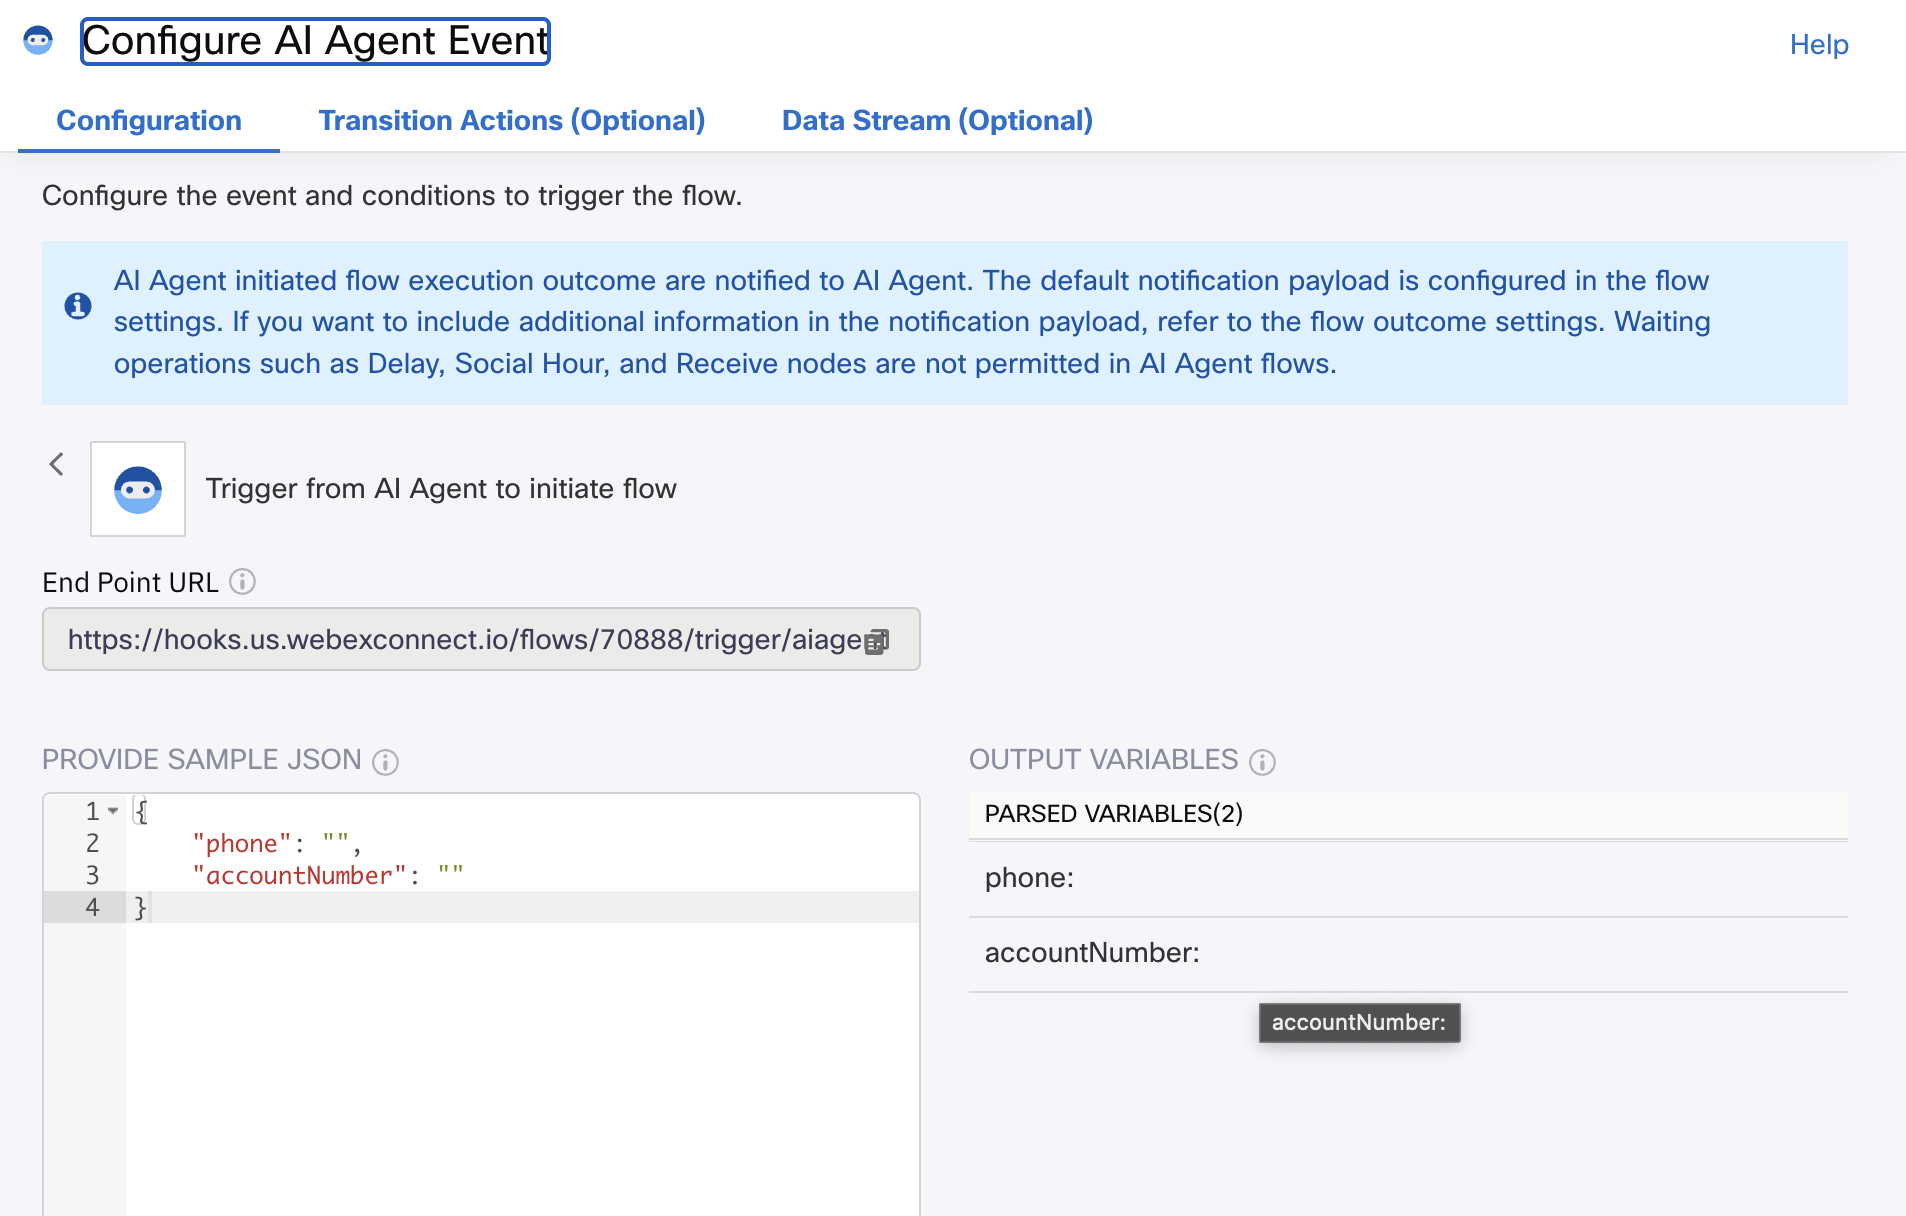
Task: Select the phone: output variable row
Action: click(1408, 878)
